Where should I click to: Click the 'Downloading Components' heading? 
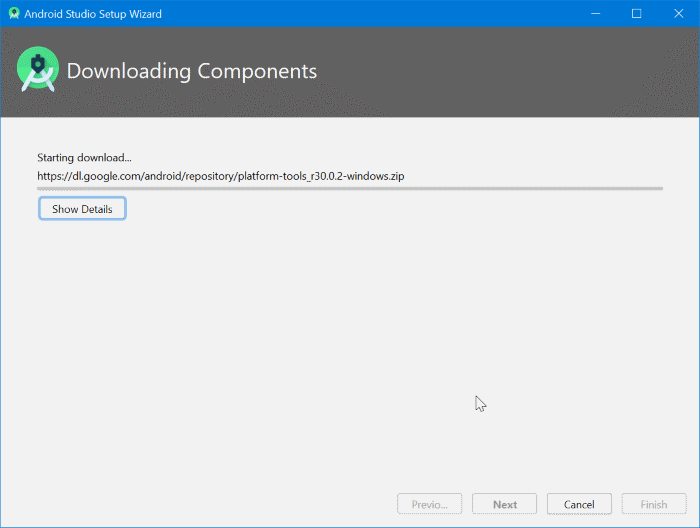point(192,71)
